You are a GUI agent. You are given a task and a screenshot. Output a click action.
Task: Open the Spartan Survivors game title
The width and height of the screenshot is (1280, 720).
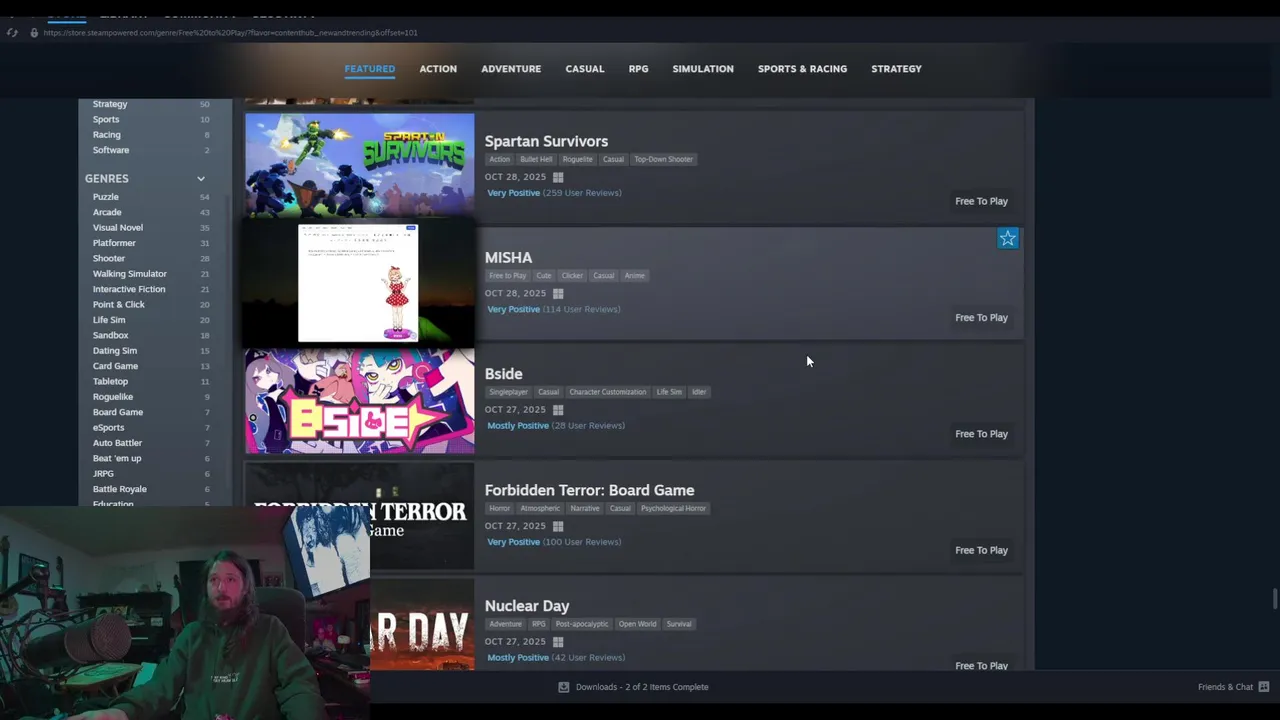[x=546, y=141]
